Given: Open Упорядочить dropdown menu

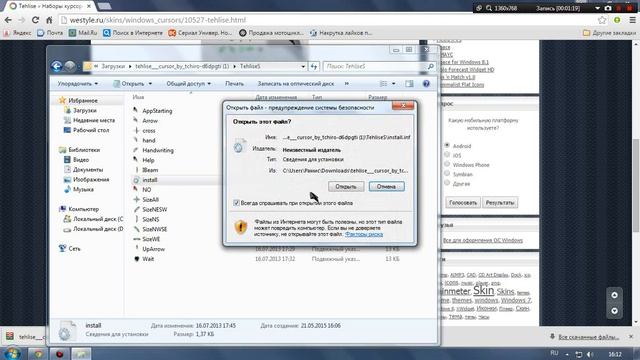Looking at the screenshot, I should coord(78,84).
